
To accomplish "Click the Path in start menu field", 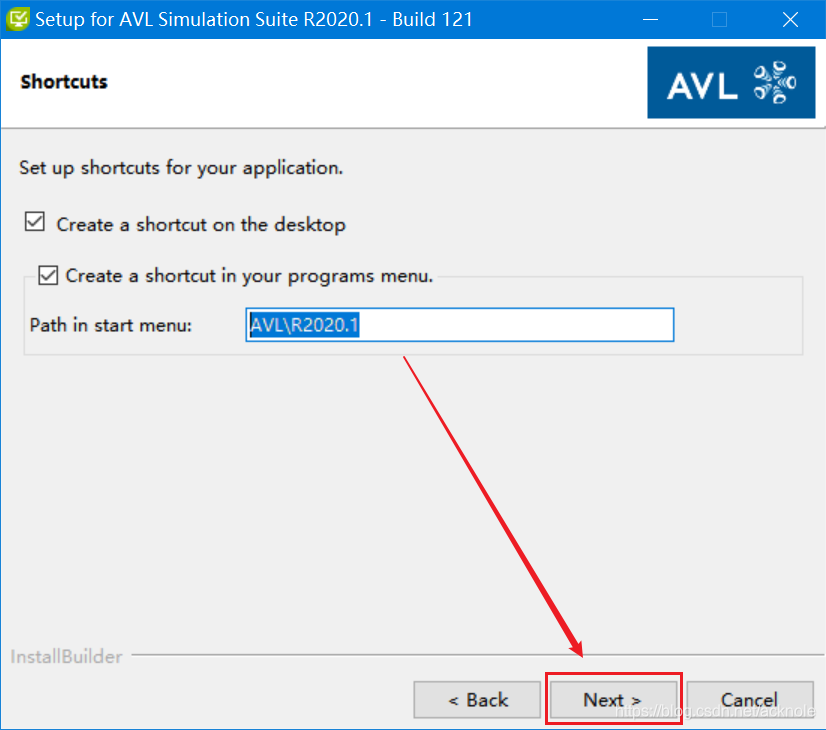I will [x=459, y=325].
